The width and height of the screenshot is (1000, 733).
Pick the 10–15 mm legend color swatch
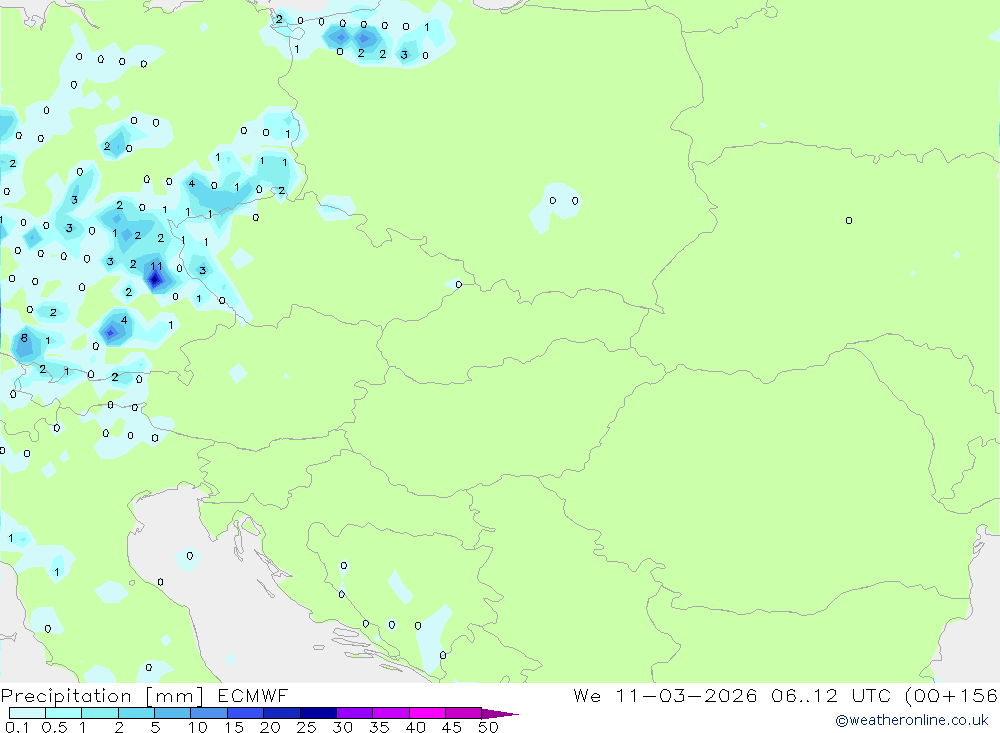tap(209, 713)
